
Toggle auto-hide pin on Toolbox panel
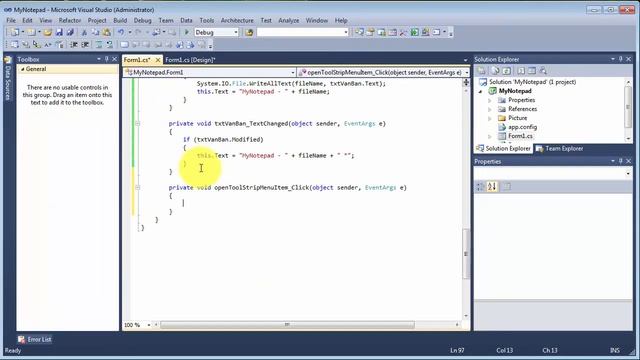107,59
